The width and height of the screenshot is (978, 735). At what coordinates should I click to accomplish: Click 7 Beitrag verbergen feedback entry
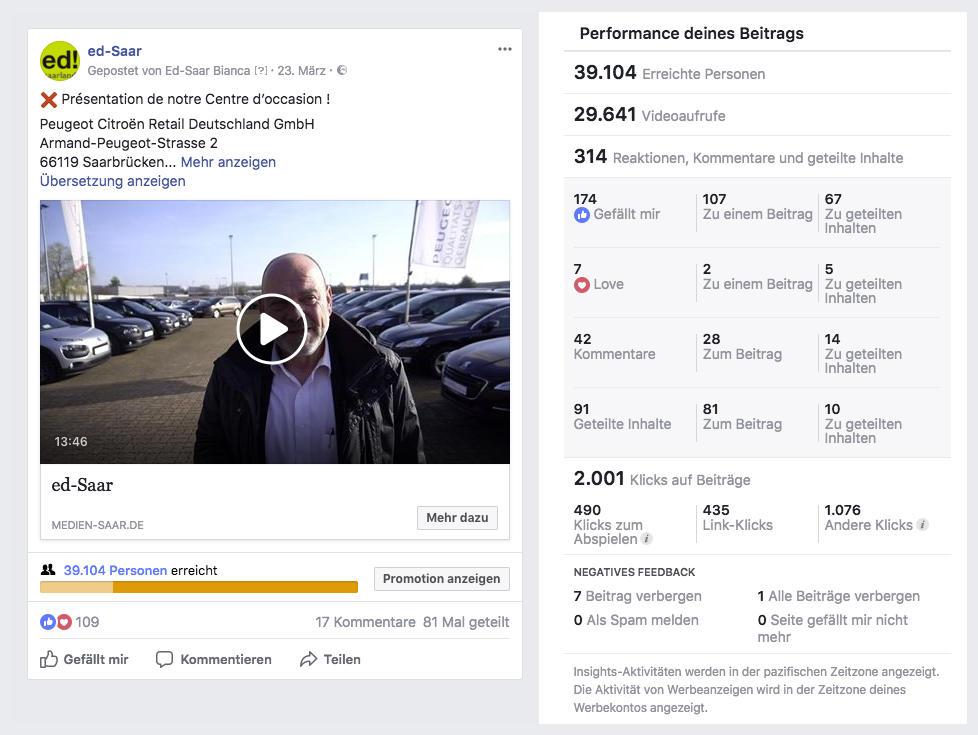637,596
